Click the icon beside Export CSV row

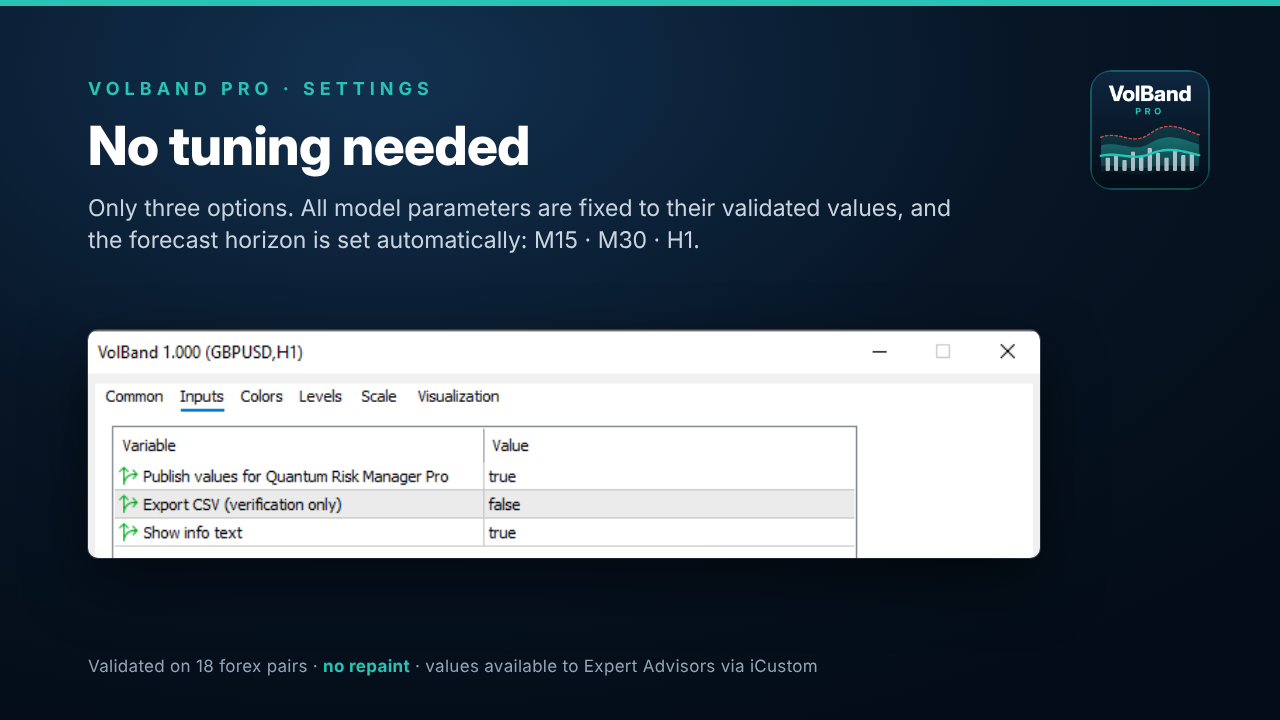[129, 504]
